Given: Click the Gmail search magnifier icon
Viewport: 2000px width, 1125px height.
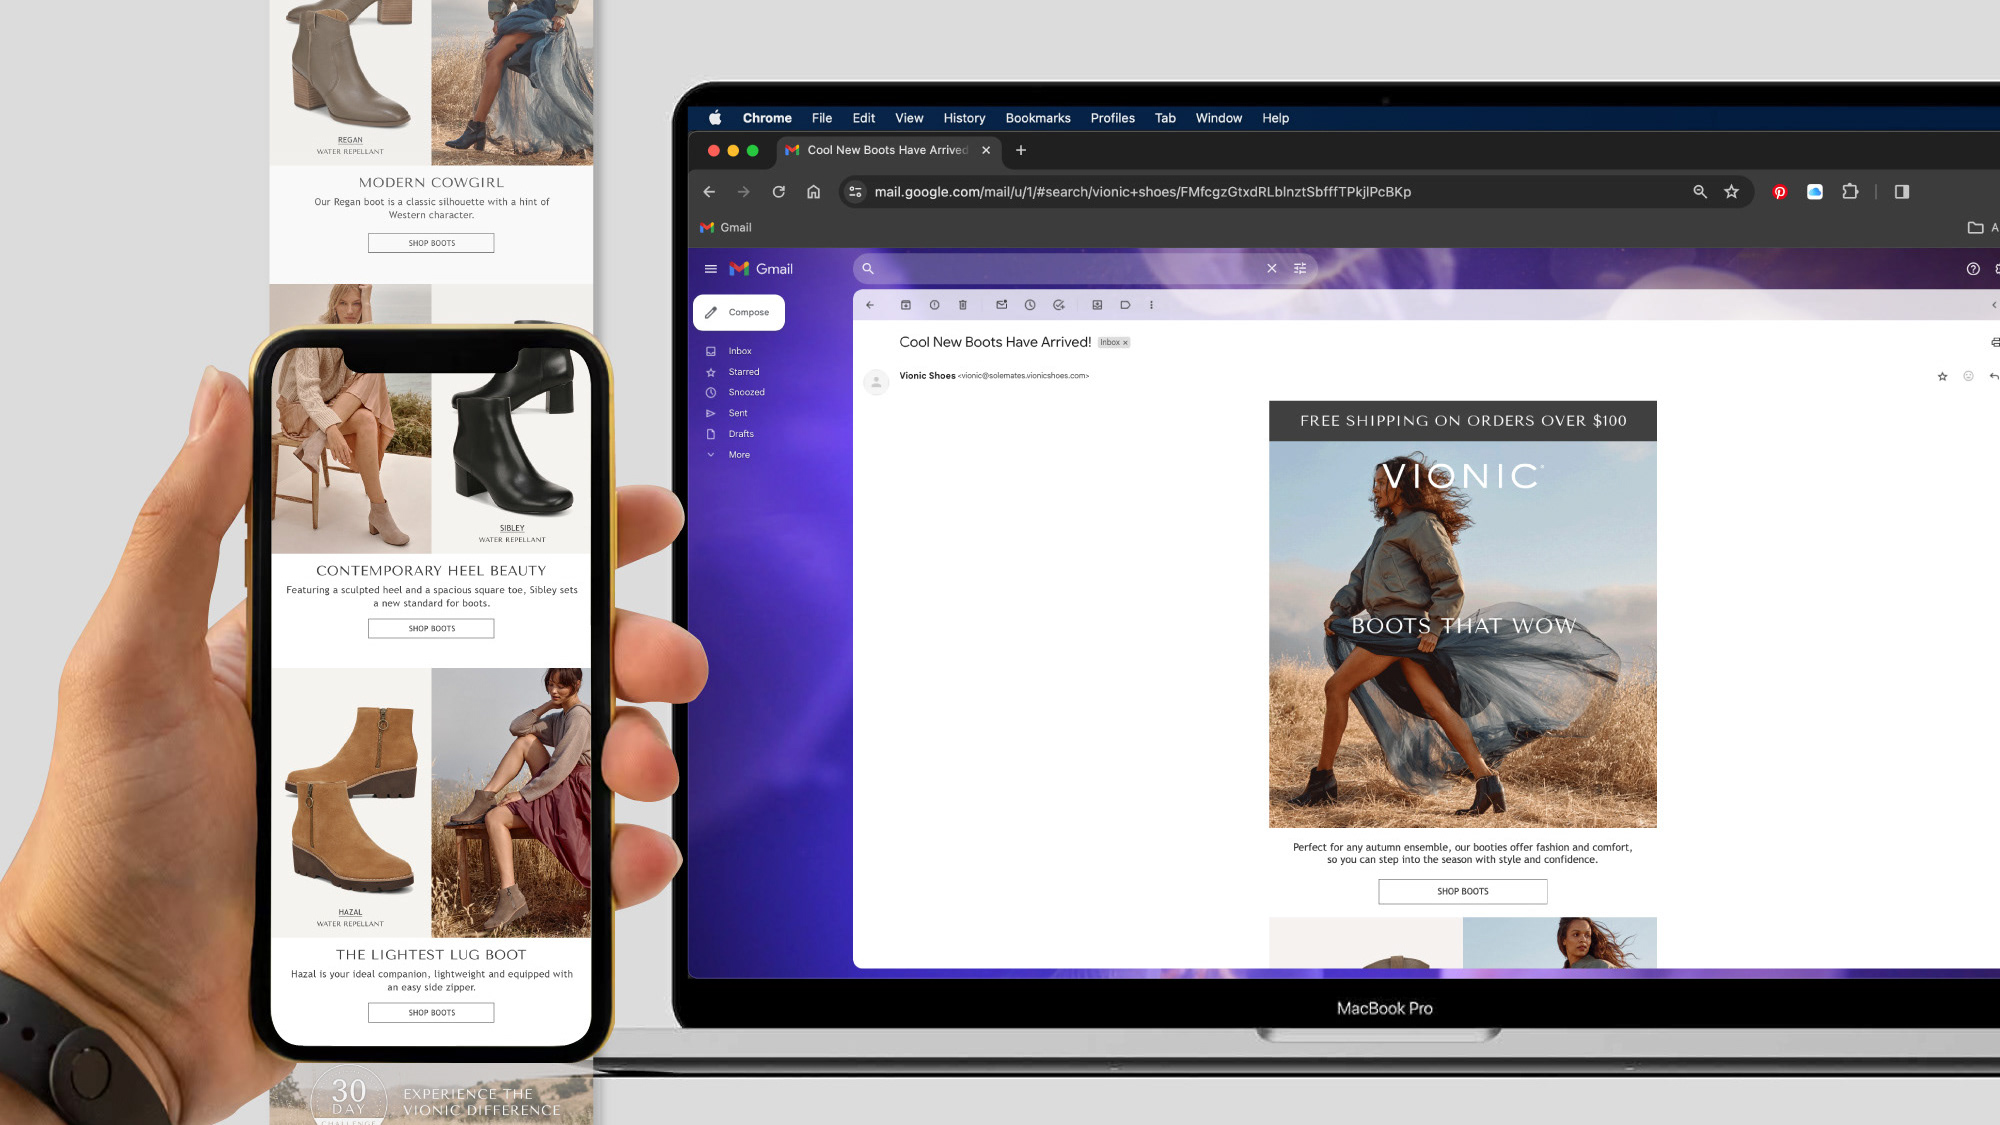Looking at the screenshot, I should (x=868, y=268).
